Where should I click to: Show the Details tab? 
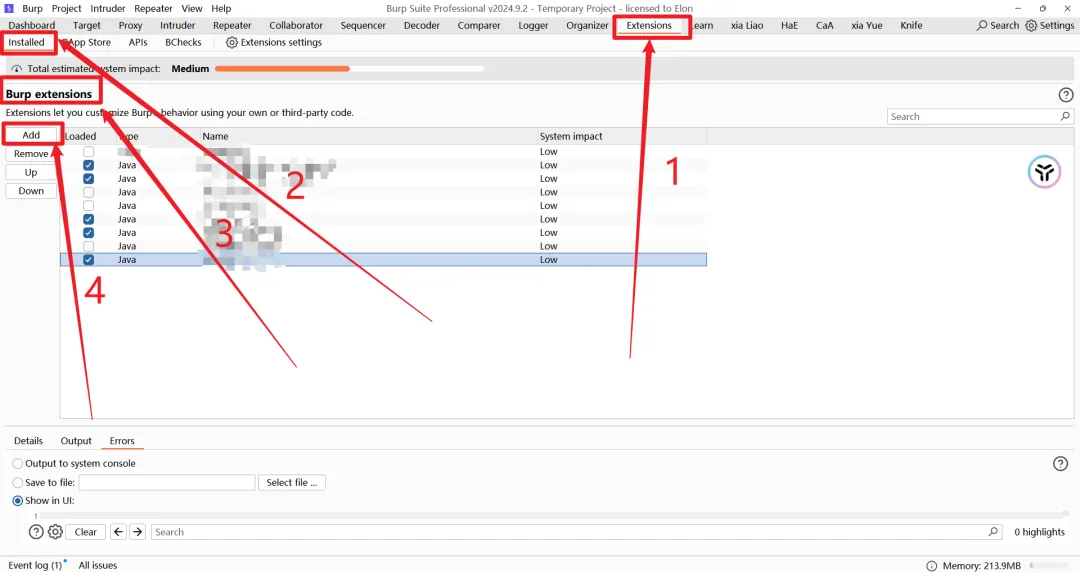click(x=28, y=441)
